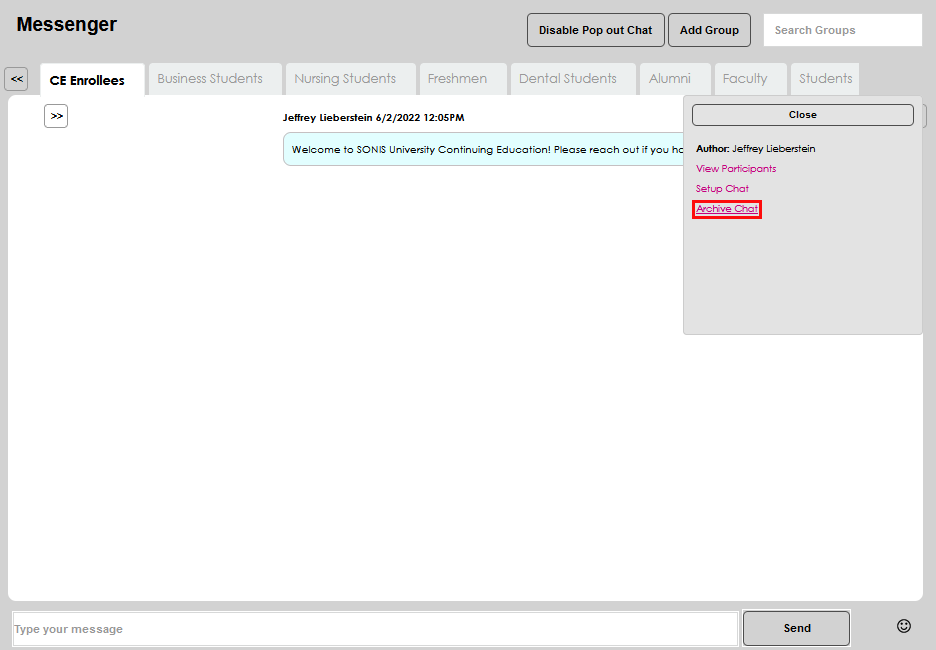Click the Author: Jeffrey Lieberstein text
This screenshot has height=650, width=936.
pyautogui.click(x=756, y=149)
